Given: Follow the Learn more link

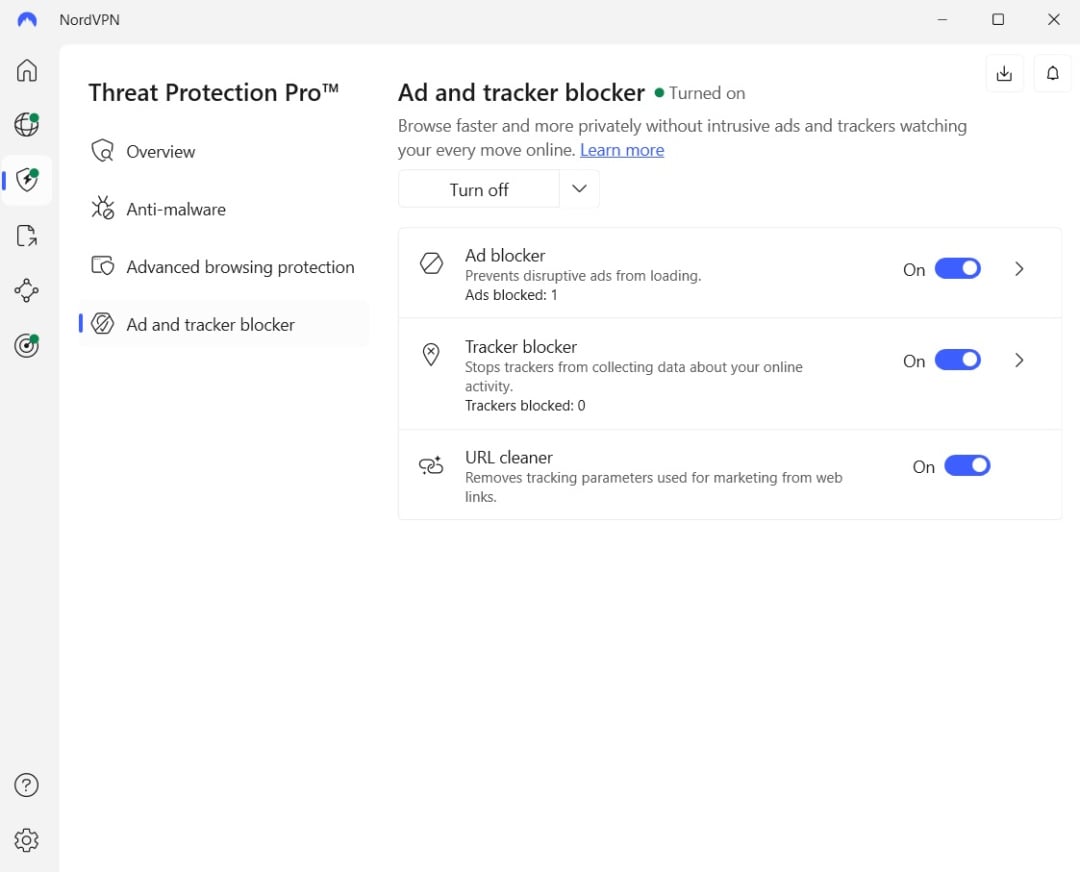Looking at the screenshot, I should click(622, 150).
